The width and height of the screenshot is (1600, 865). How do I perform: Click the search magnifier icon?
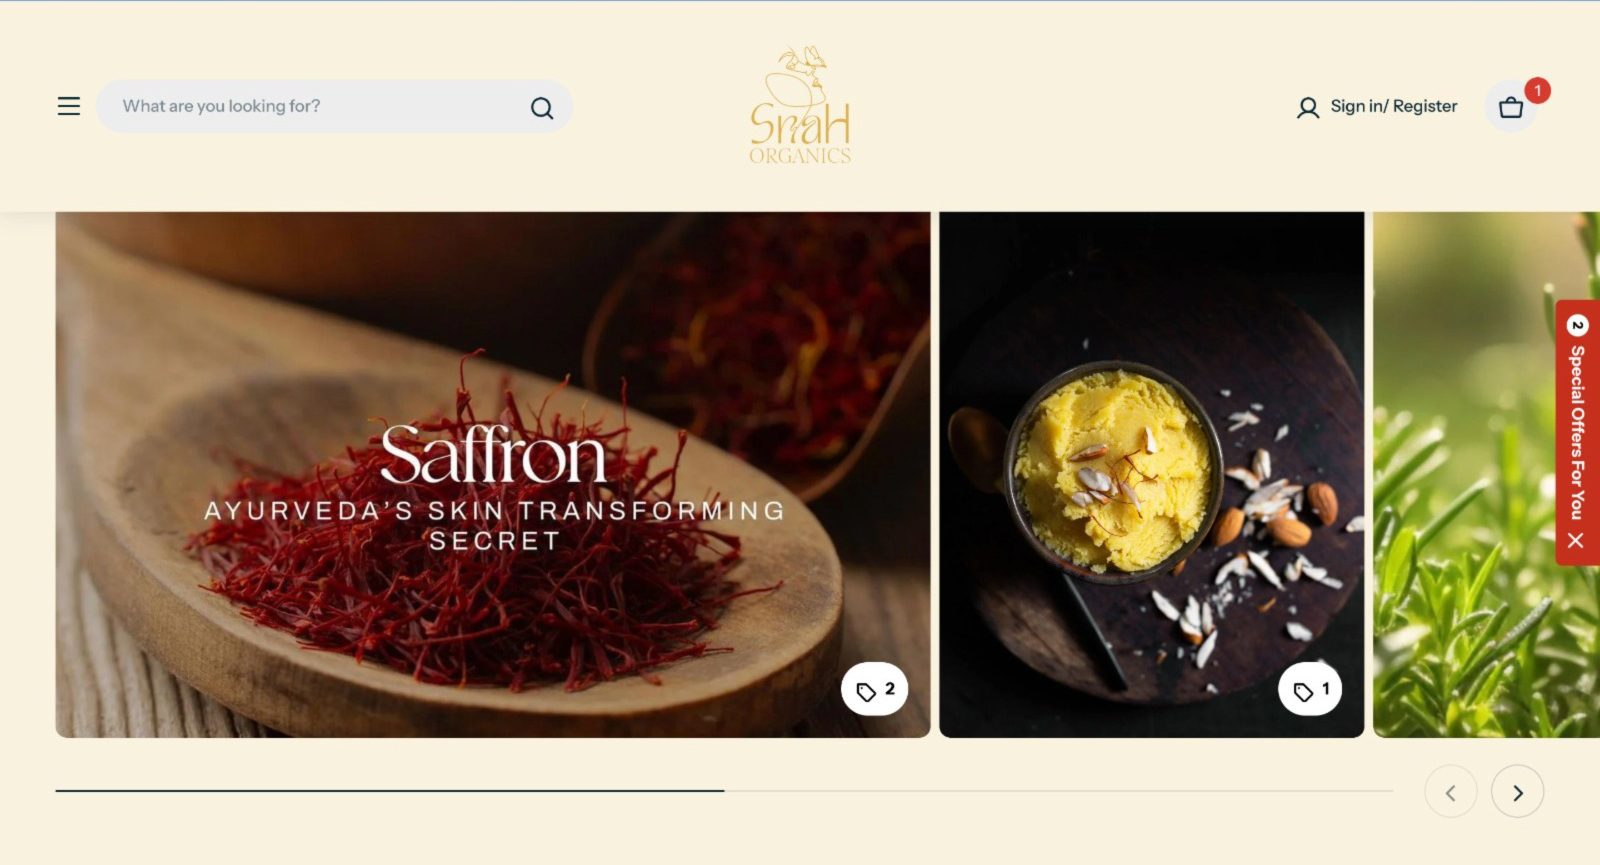pyautogui.click(x=542, y=108)
